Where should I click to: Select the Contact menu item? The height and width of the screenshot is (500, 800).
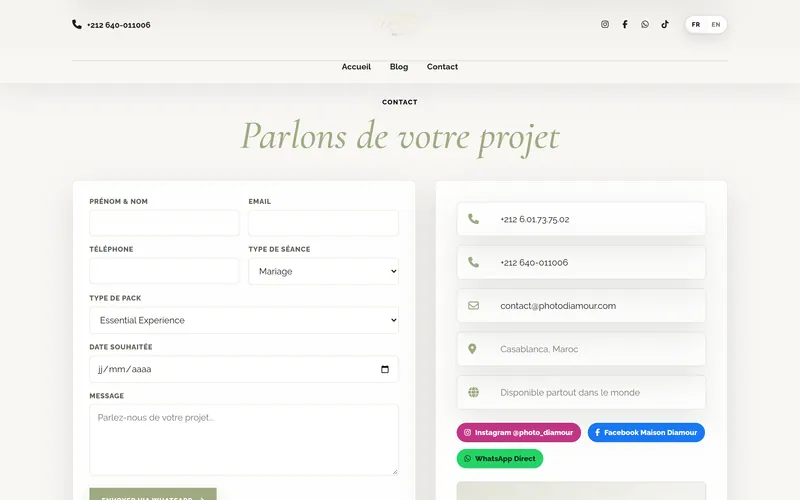pyautogui.click(x=442, y=67)
